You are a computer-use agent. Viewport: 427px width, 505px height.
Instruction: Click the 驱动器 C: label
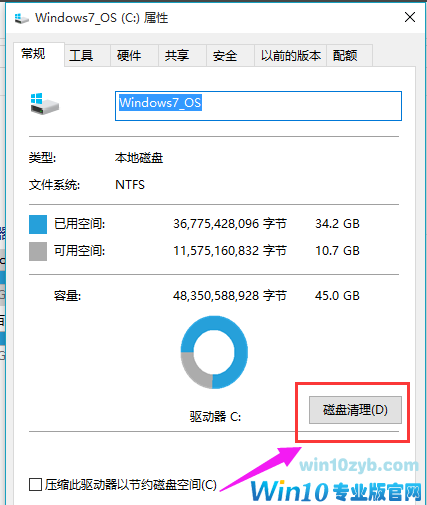pos(215,417)
